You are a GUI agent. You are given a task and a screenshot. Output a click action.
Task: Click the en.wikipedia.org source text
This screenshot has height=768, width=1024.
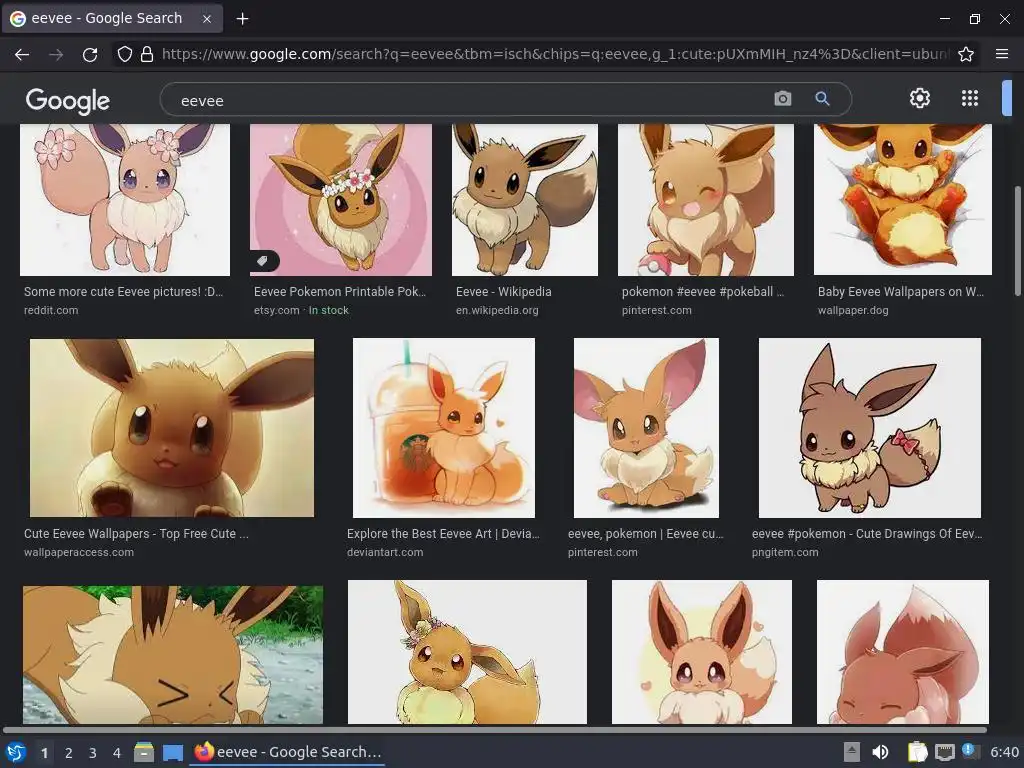[x=497, y=310]
